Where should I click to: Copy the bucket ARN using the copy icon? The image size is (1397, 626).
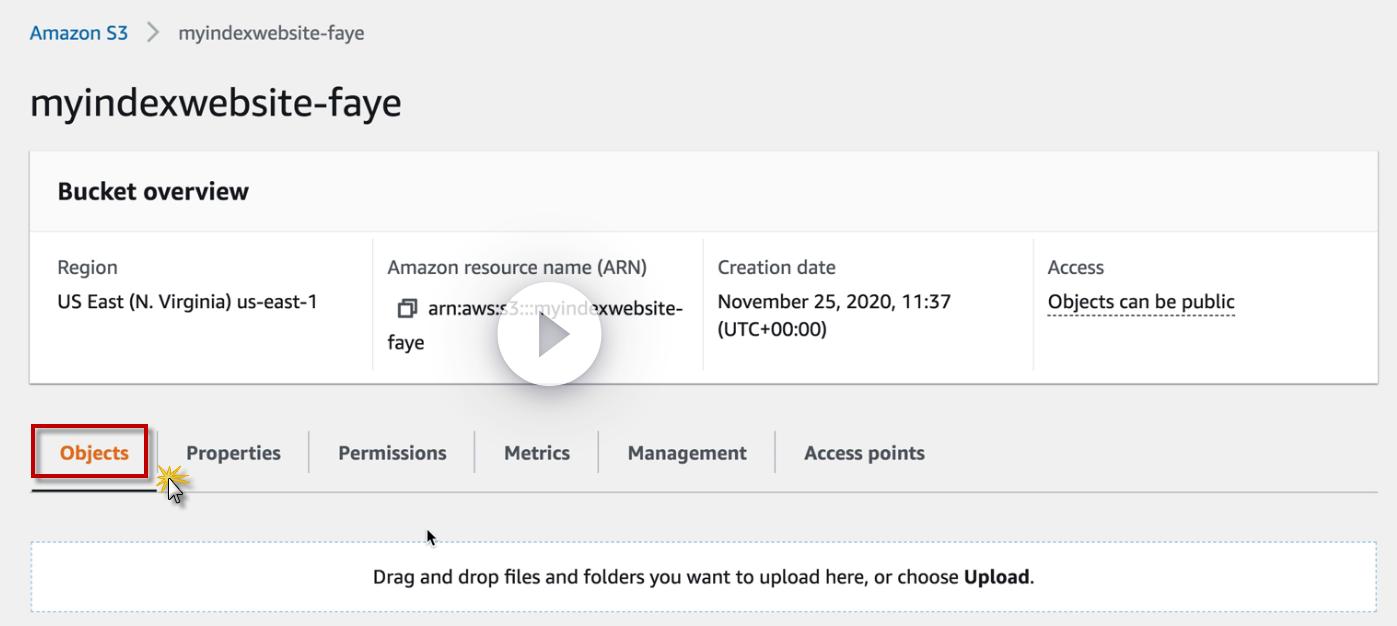tap(407, 308)
